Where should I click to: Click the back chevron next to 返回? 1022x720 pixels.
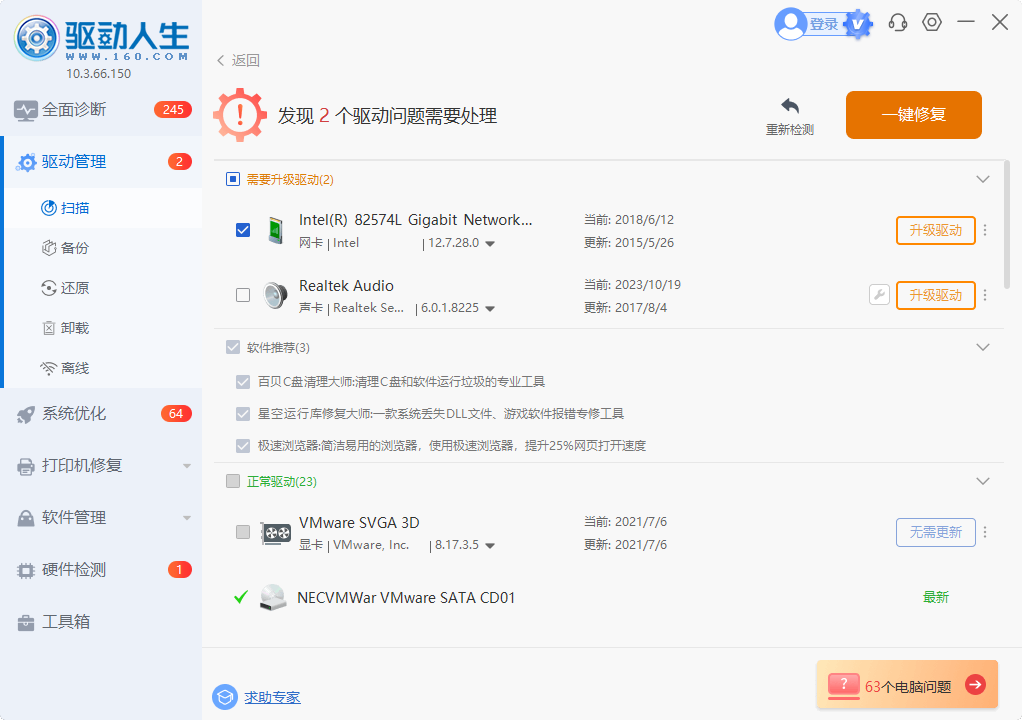click(x=220, y=61)
